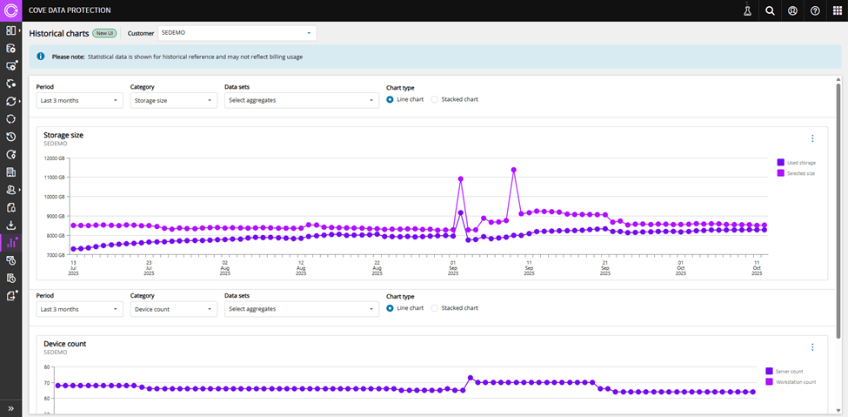The image size is (849, 417).
Task: Select Stacked chart for Storage size
Action: click(435, 100)
